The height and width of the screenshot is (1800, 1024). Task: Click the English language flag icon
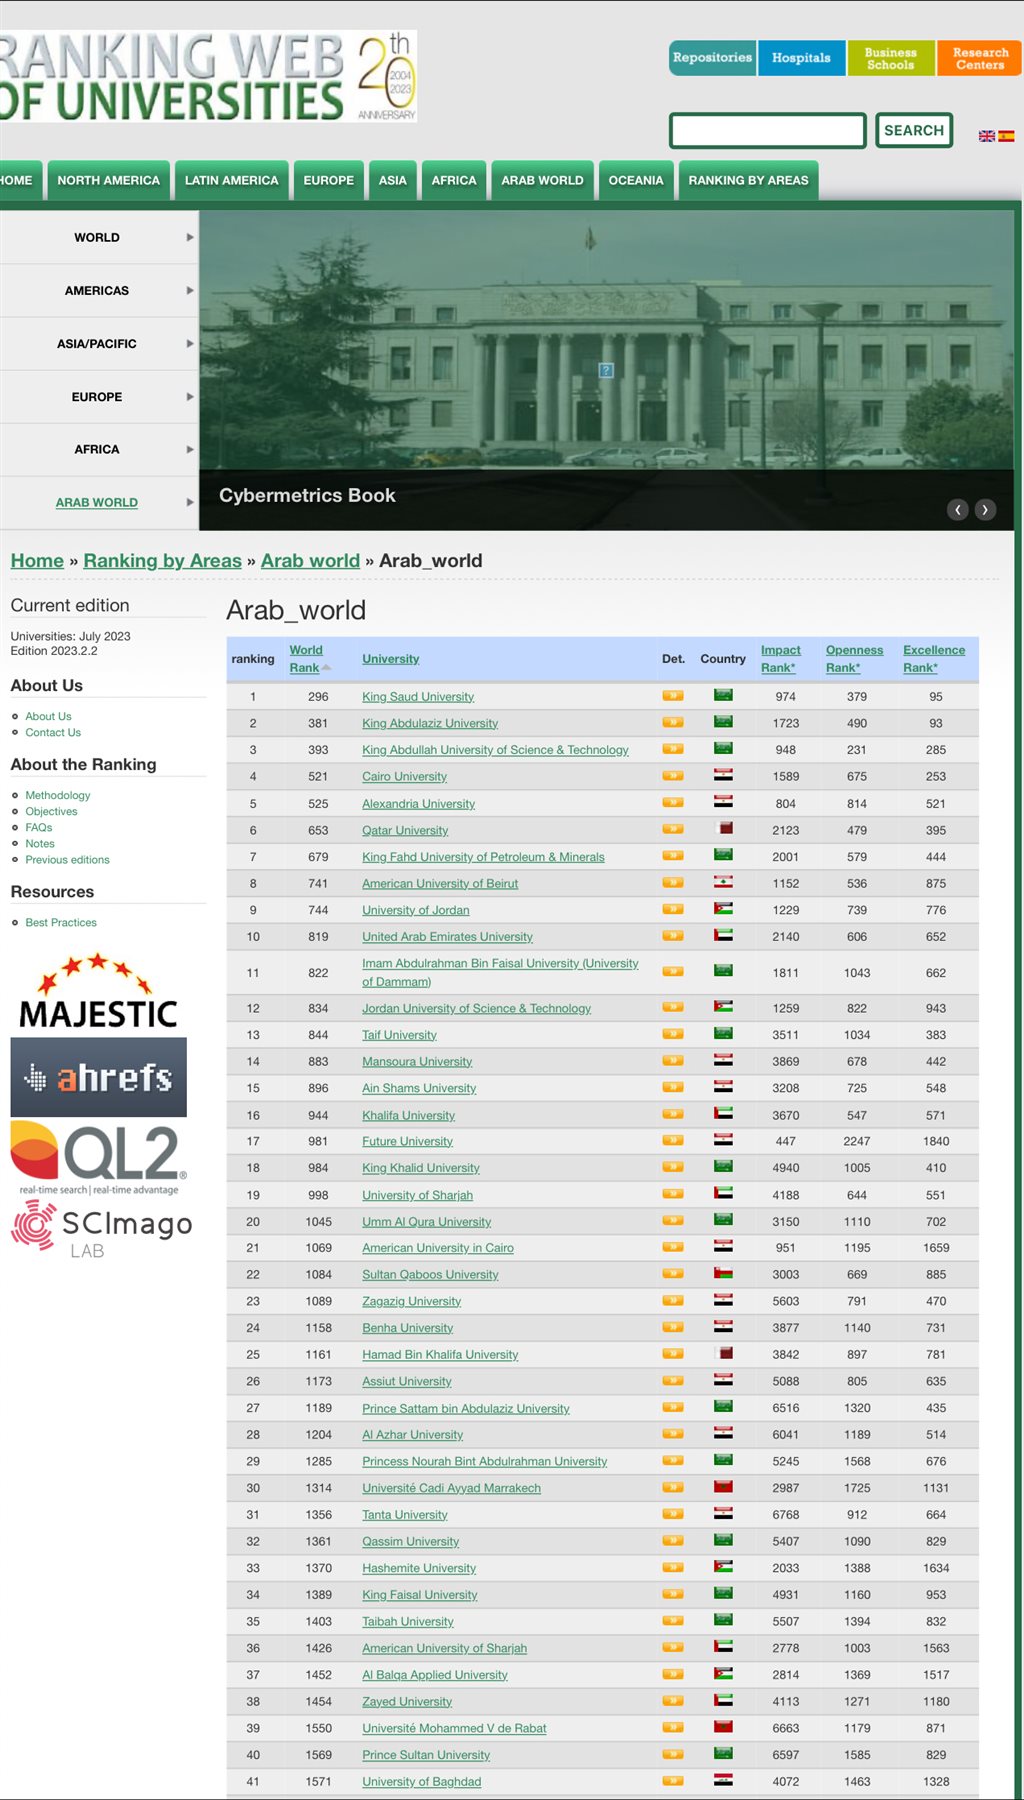(986, 136)
